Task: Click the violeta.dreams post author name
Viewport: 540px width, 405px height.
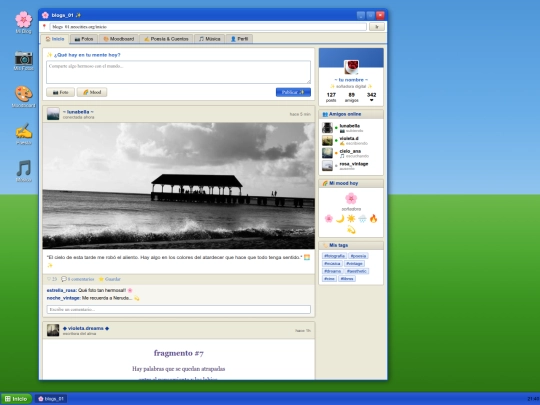Action: coord(86,328)
